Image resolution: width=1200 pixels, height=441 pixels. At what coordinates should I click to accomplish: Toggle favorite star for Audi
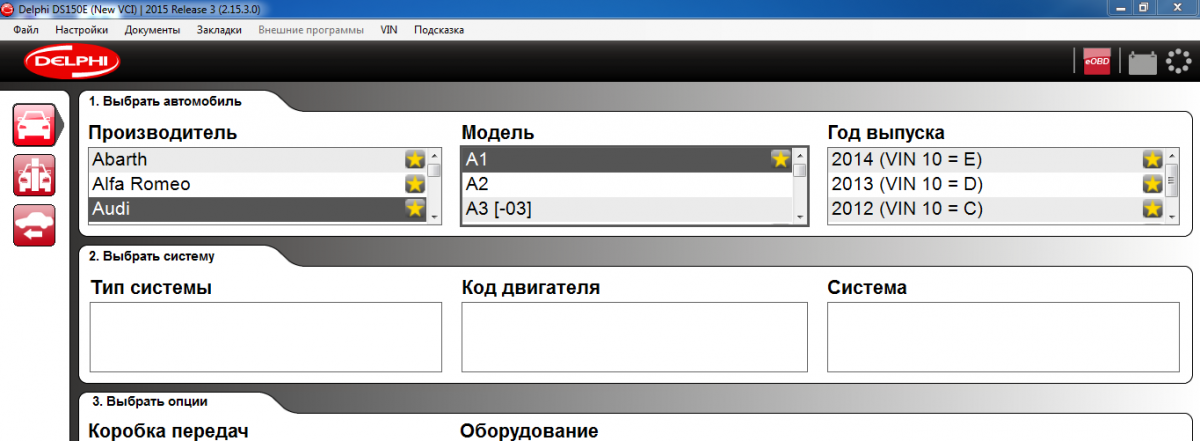point(415,209)
